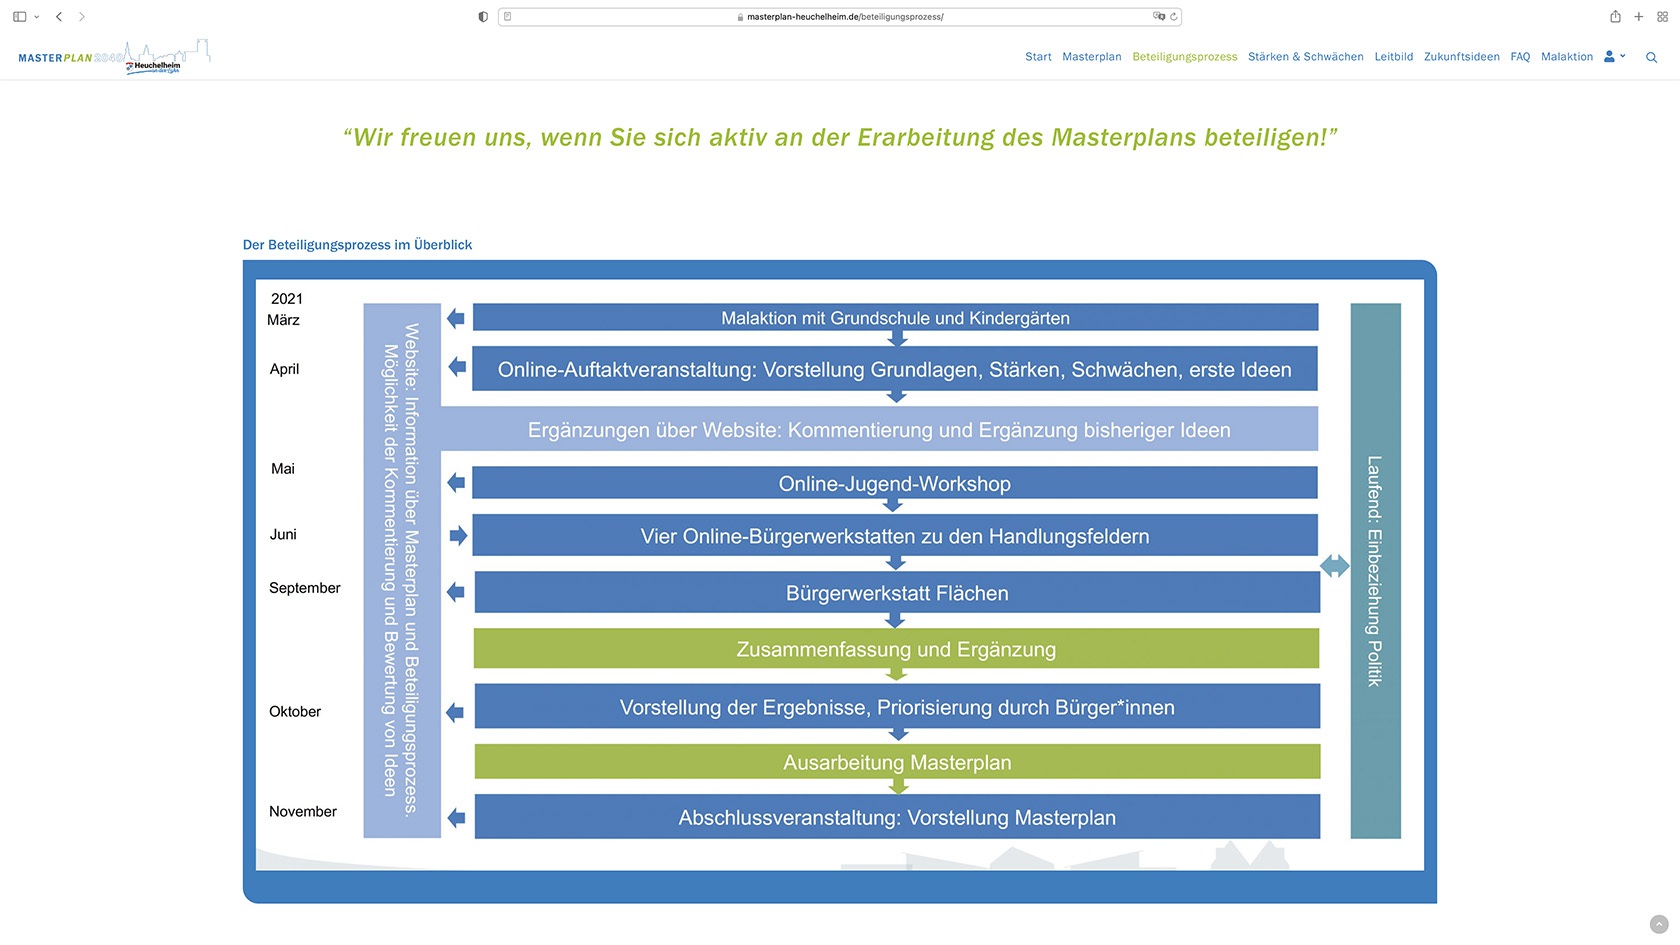1680x945 pixels.
Task: Open the Zukunftsideen menu item
Action: (x=1461, y=57)
